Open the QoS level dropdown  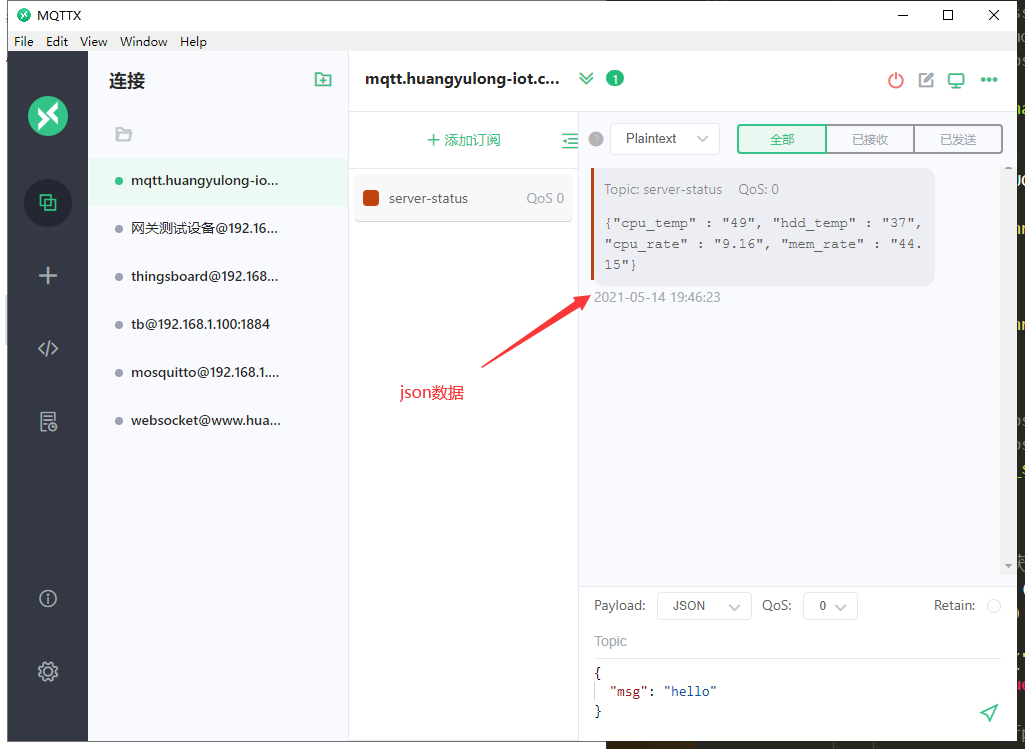(x=830, y=606)
